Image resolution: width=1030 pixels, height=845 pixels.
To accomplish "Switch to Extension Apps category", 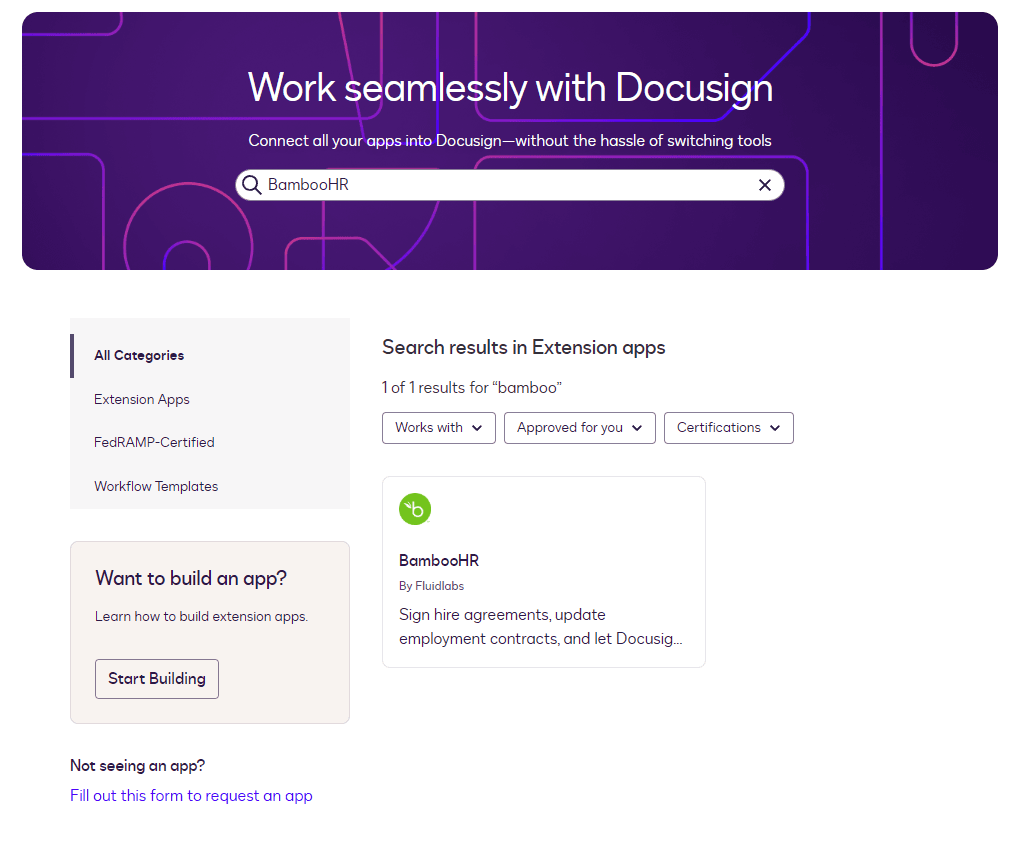I will click(x=142, y=399).
